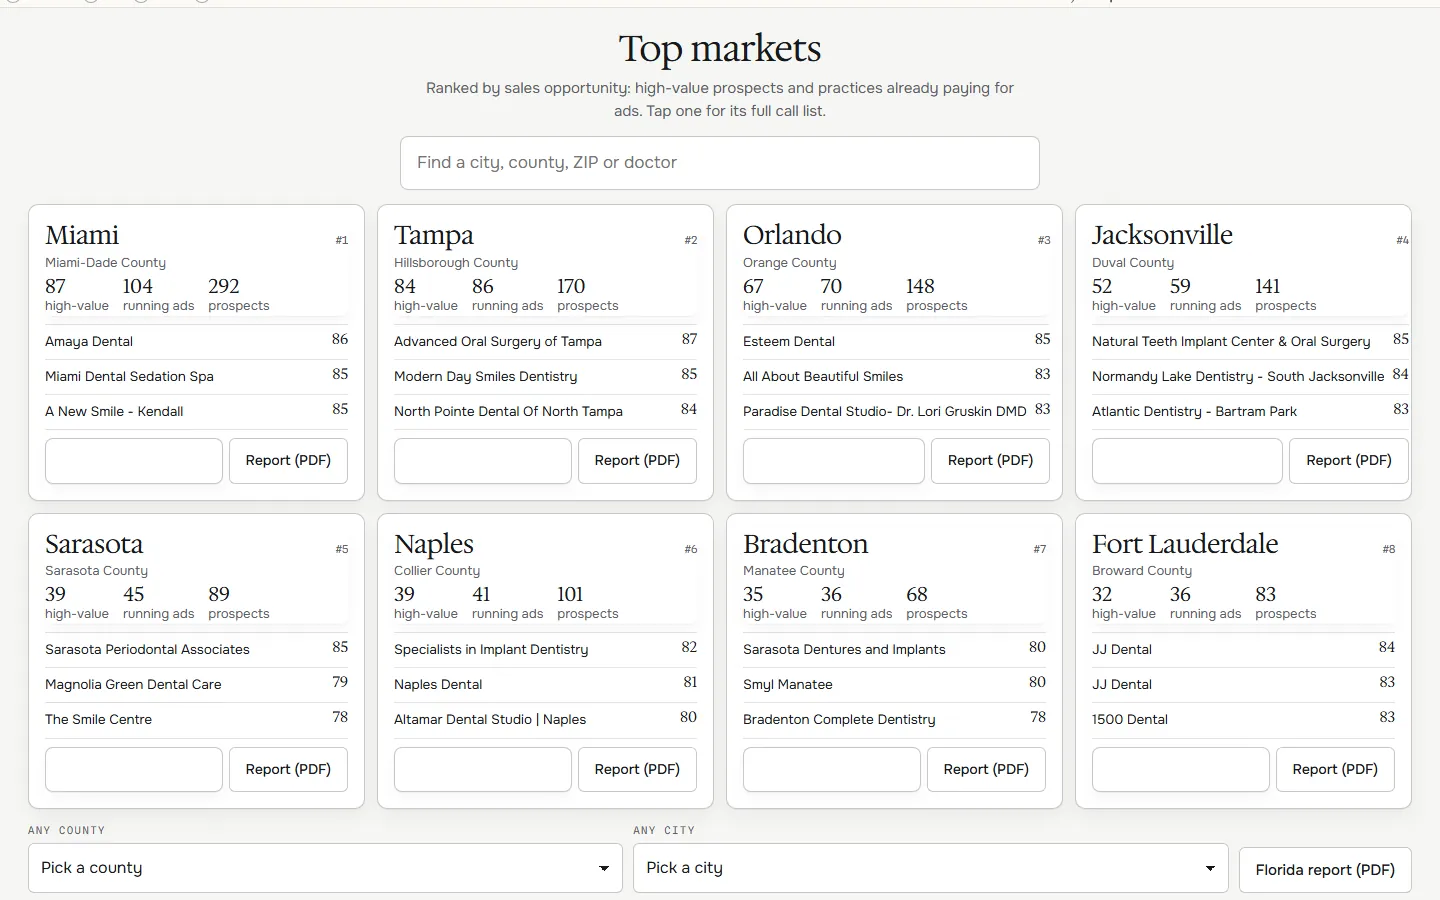The image size is (1440, 900).
Task: Download the Florida report (PDF)
Action: (1325, 870)
